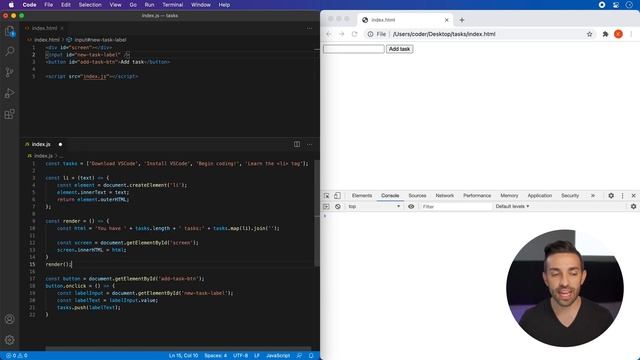Toggle the console sidebar
640x360 pixels.
(x=326, y=207)
